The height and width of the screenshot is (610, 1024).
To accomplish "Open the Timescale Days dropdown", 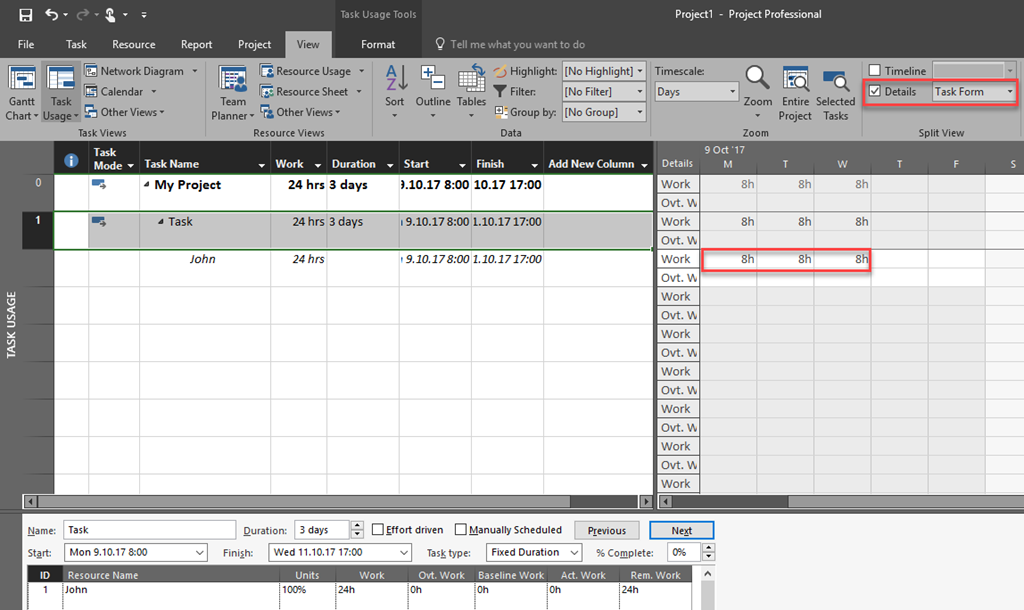I will [733, 92].
